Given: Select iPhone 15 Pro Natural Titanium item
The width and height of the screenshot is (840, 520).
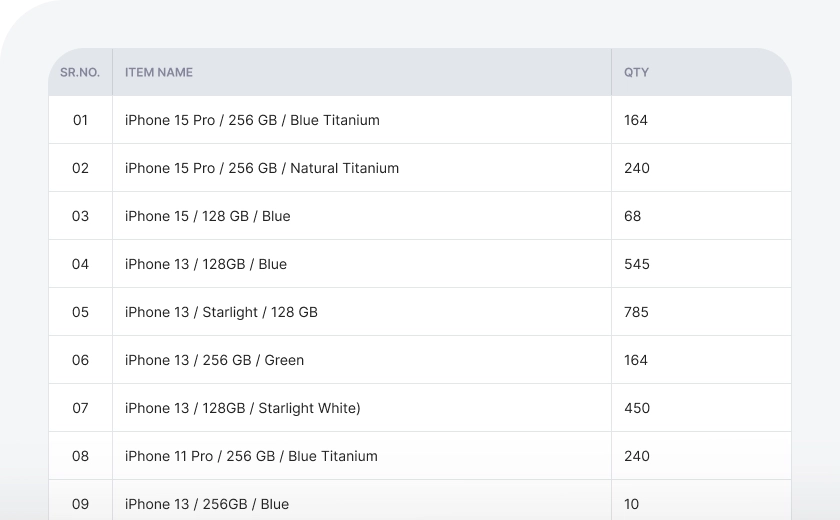Looking at the screenshot, I should pyautogui.click(x=262, y=168).
